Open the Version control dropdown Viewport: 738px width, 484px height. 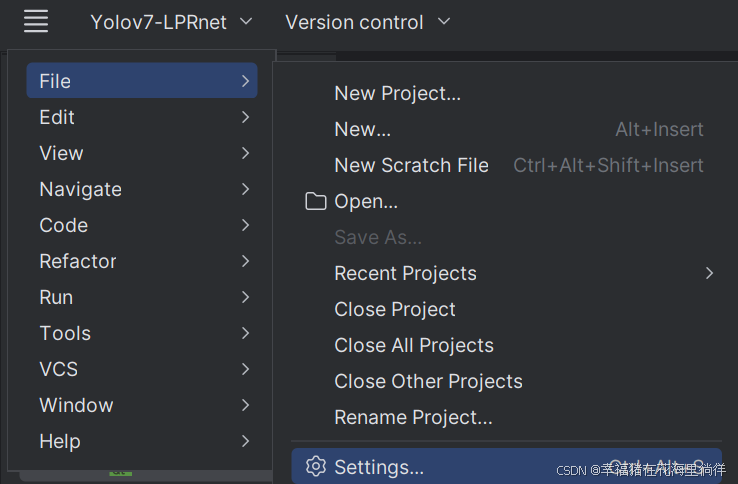click(x=367, y=22)
